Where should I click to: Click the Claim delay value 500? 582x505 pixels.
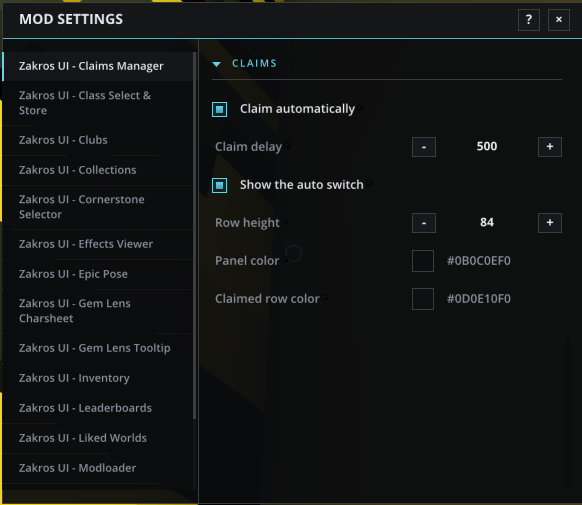(x=487, y=147)
